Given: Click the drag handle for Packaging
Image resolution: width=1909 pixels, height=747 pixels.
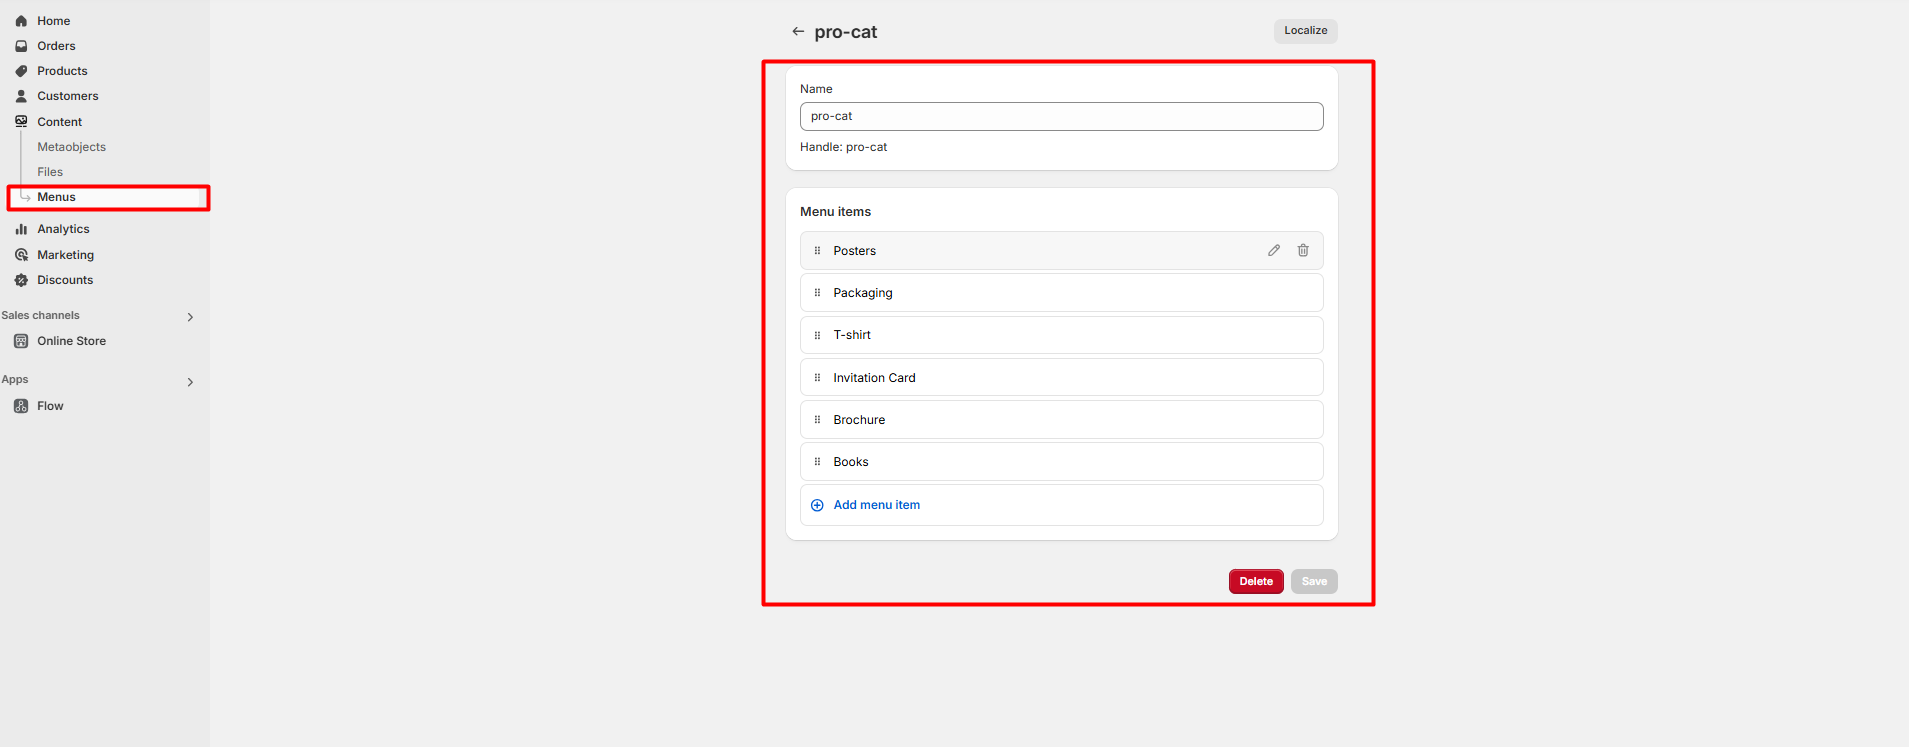Looking at the screenshot, I should (x=817, y=293).
